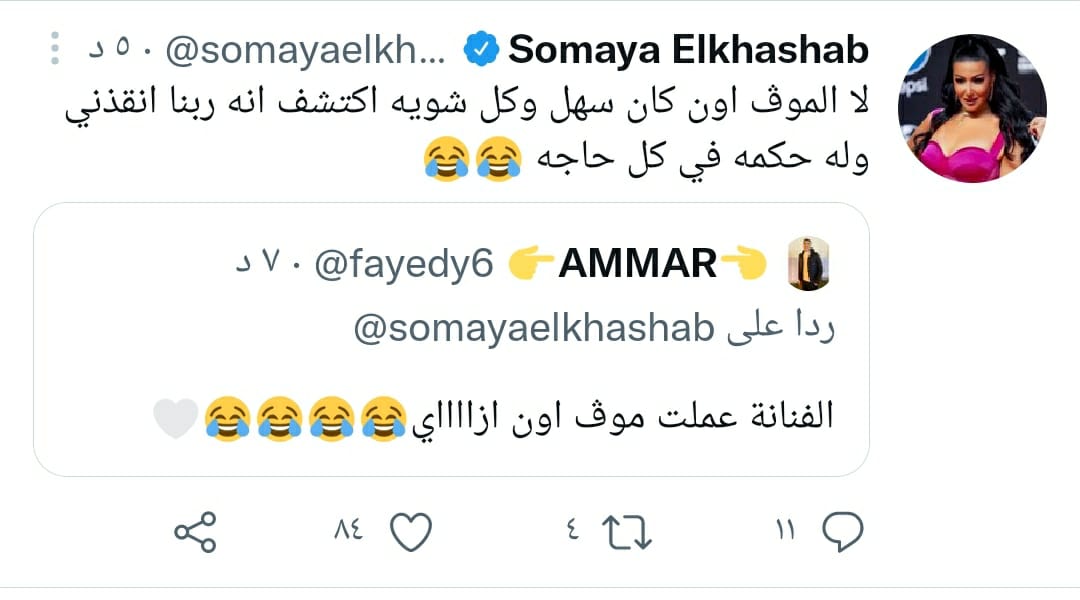Click the blue verified badge

pyautogui.click(x=485, y=49)
